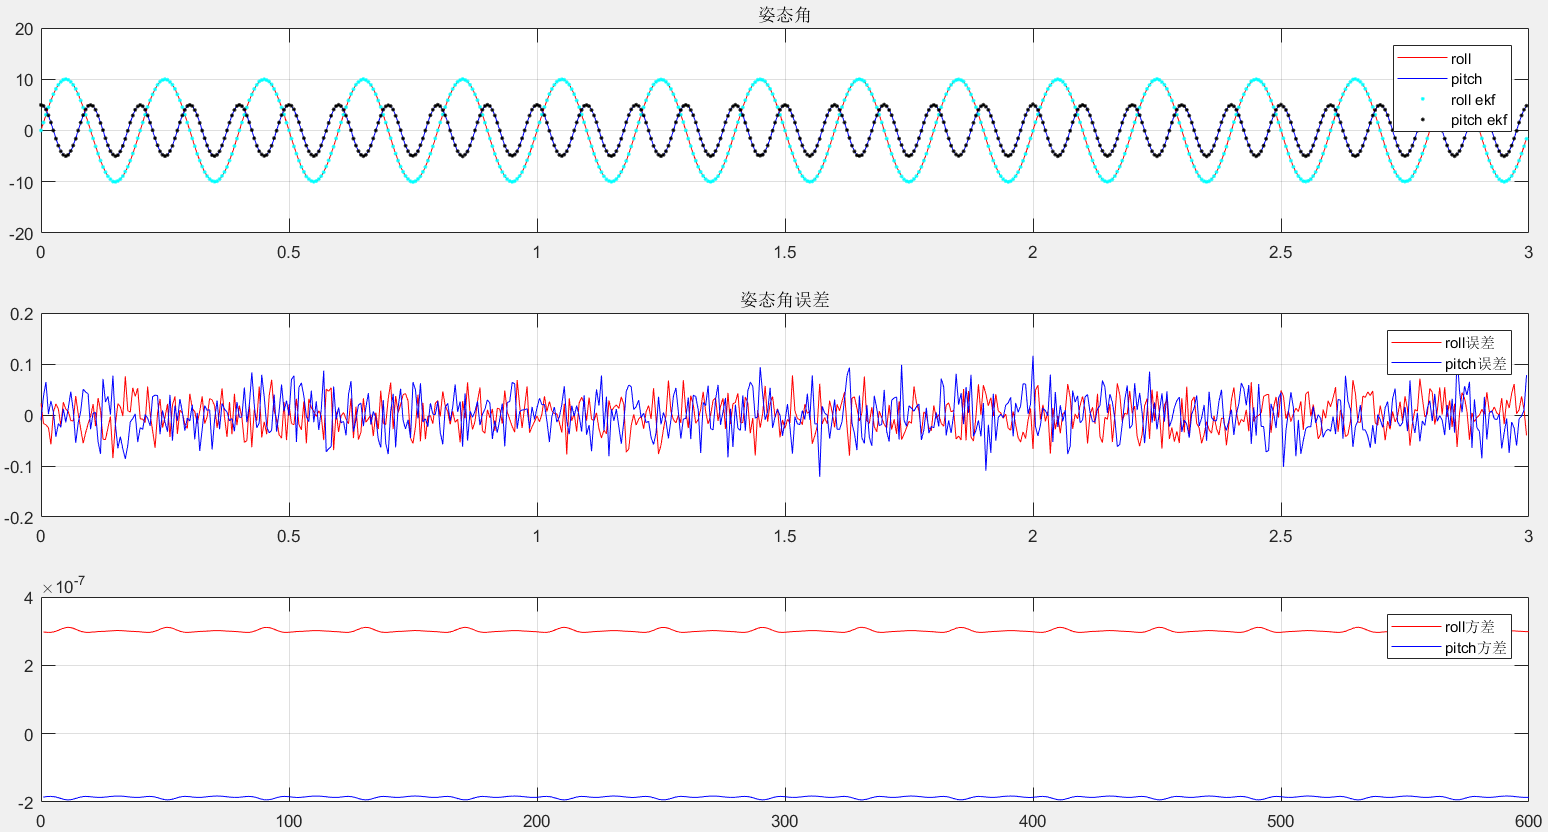Click y-axis tick label -0.2

coord(19,518)
